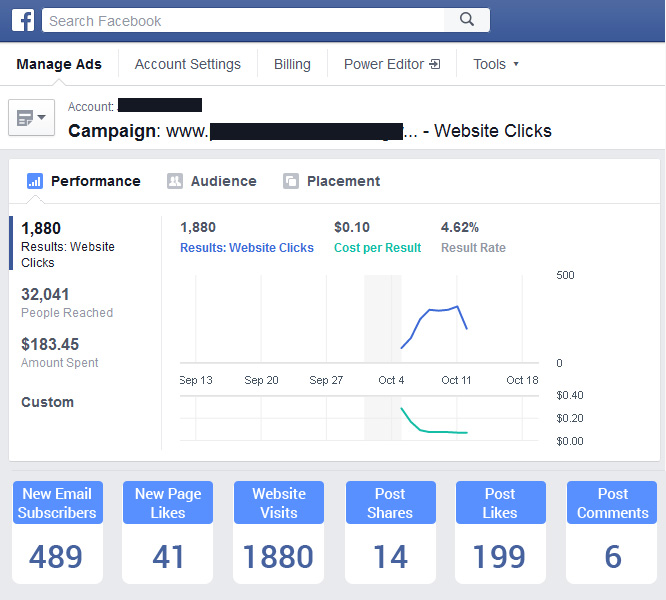Open the reports dropdown button beside Account

pyautogui.click(x=31, y=118)
